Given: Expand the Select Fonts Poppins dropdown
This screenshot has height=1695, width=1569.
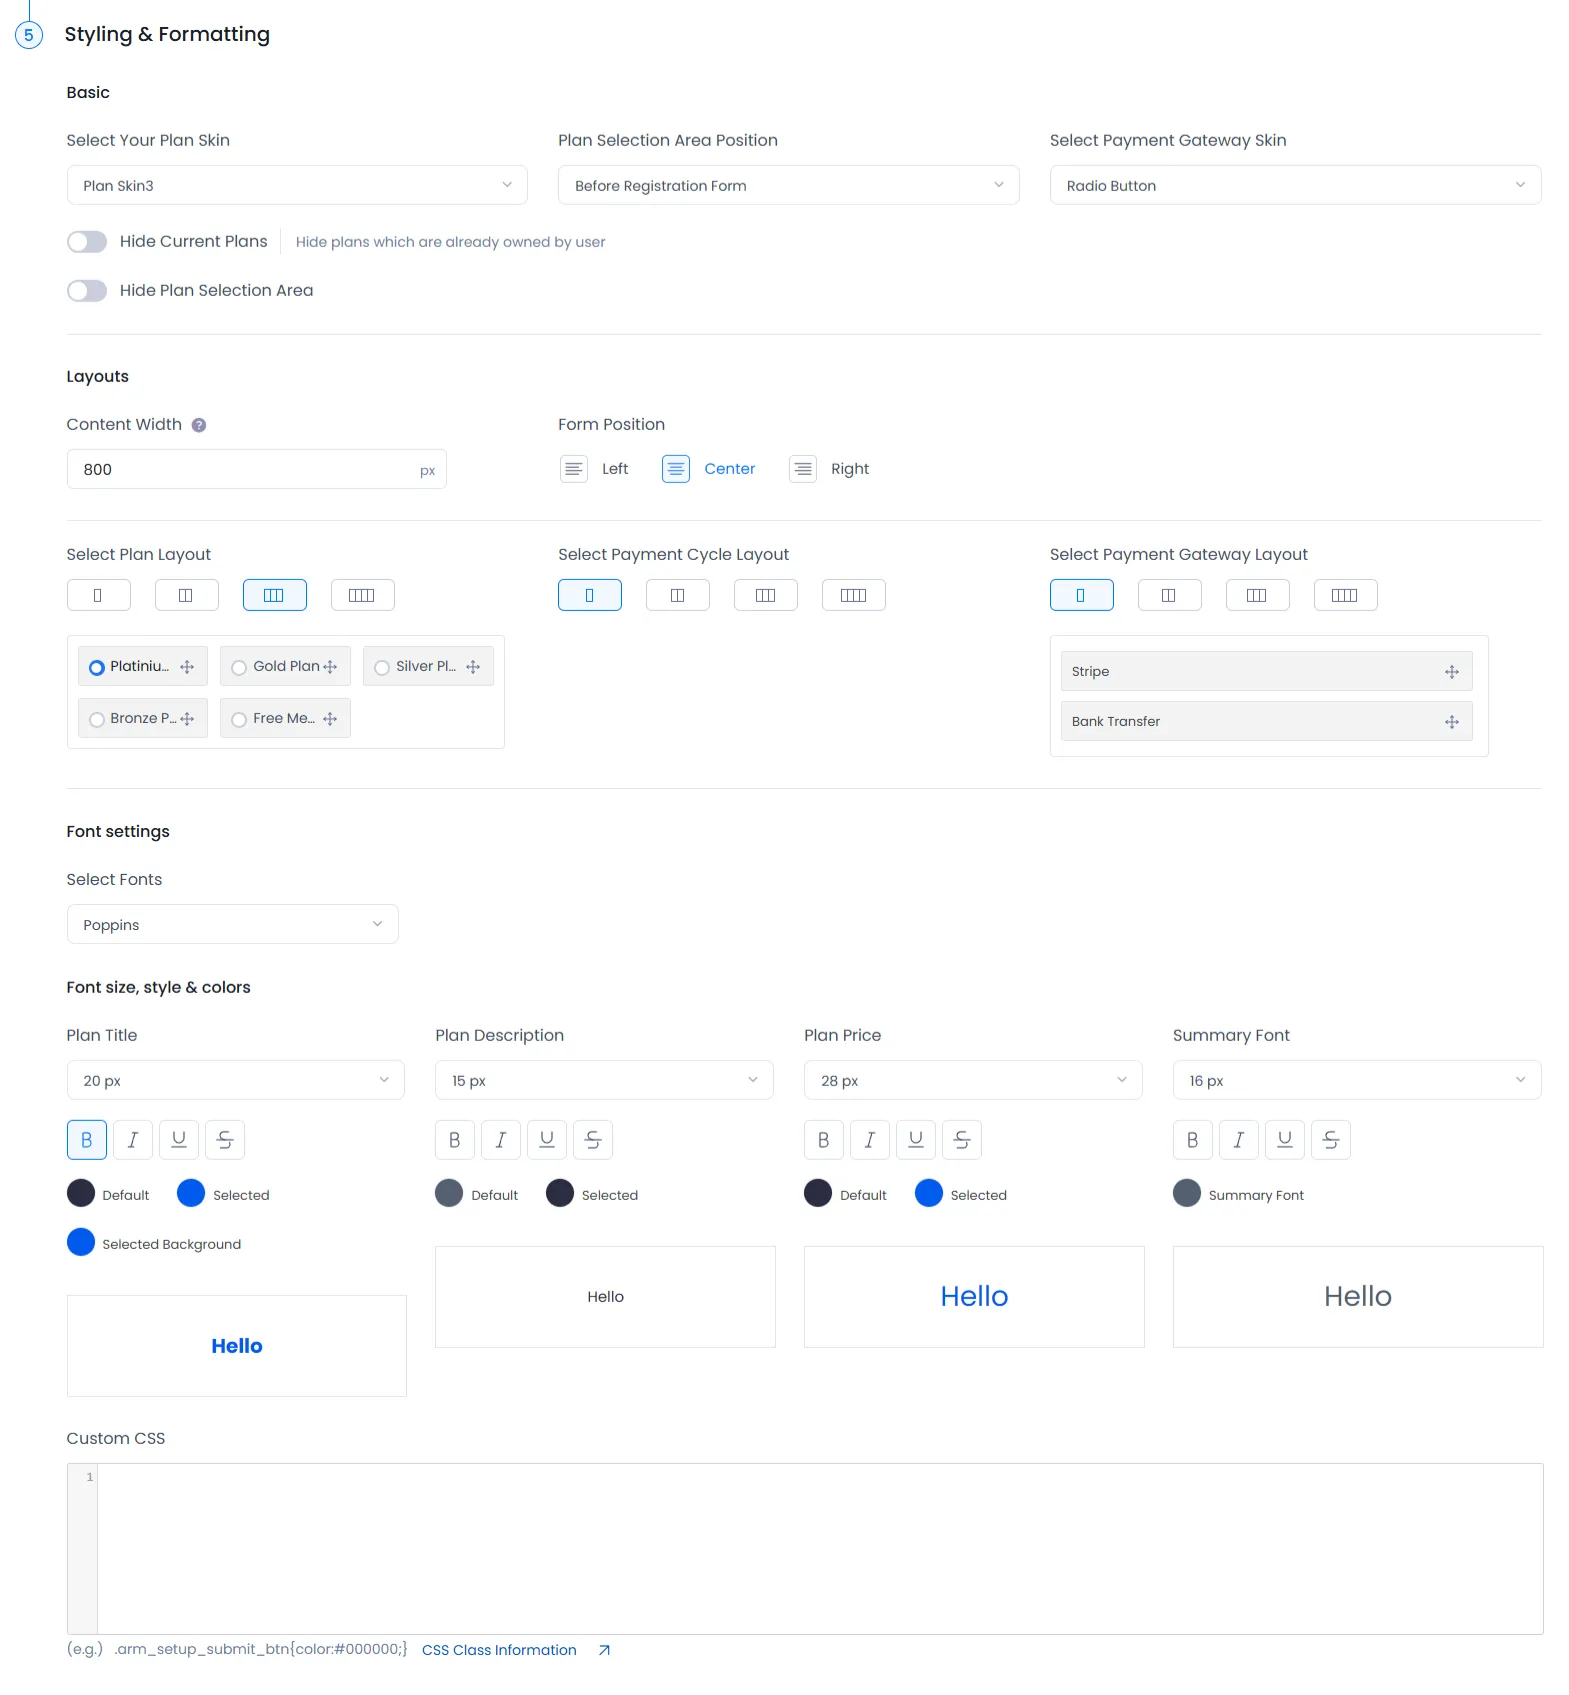Looking at the screenshot, I should 232,925.
